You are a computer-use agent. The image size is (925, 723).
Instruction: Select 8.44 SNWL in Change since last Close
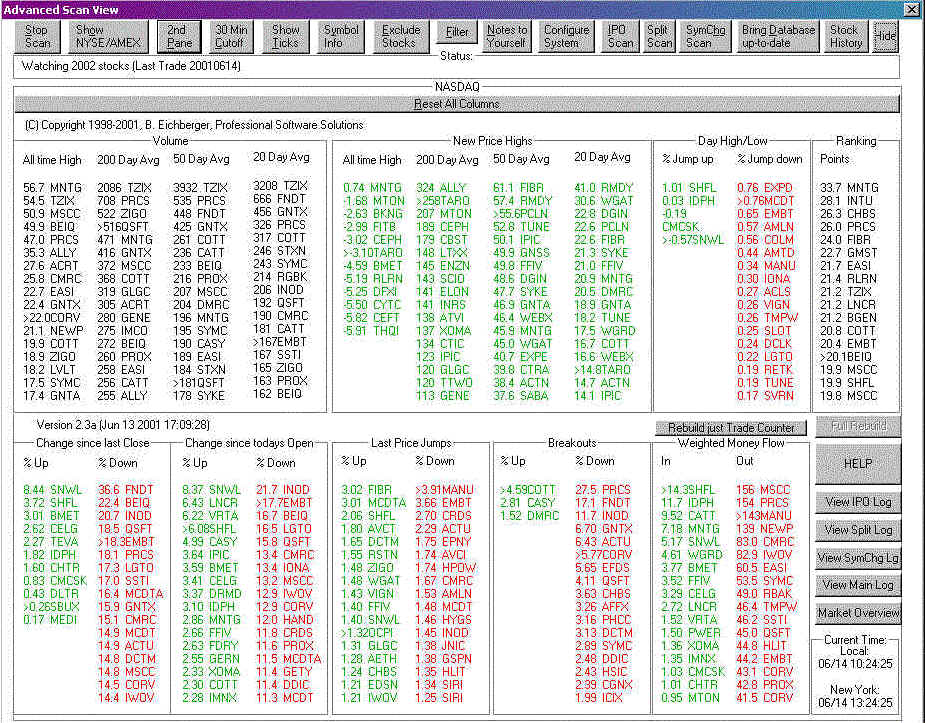click(x=53, y=489)
